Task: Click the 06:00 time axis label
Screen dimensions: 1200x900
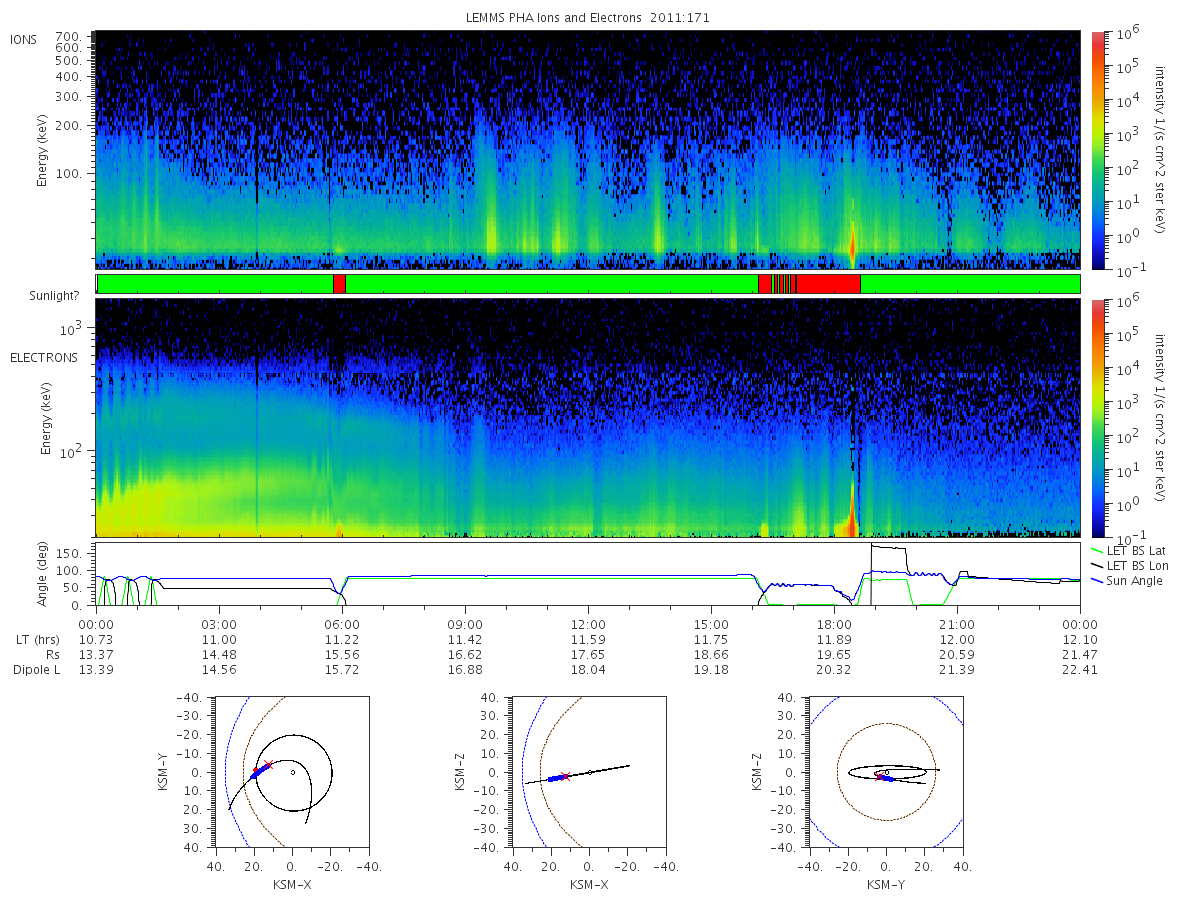Action: tap(342, 623)
